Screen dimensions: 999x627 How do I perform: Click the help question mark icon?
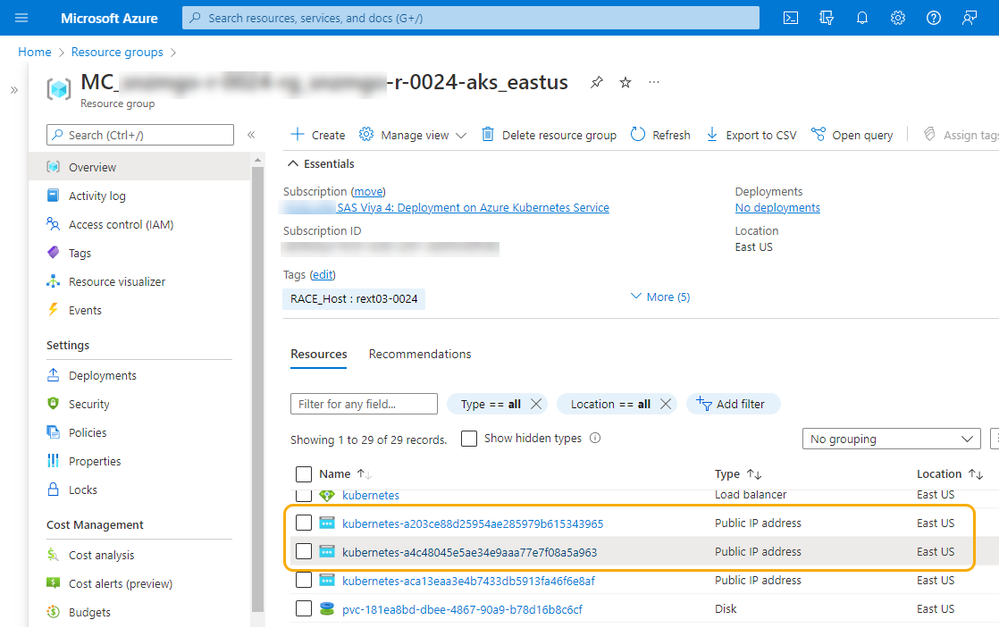click(x=934, y=18)
